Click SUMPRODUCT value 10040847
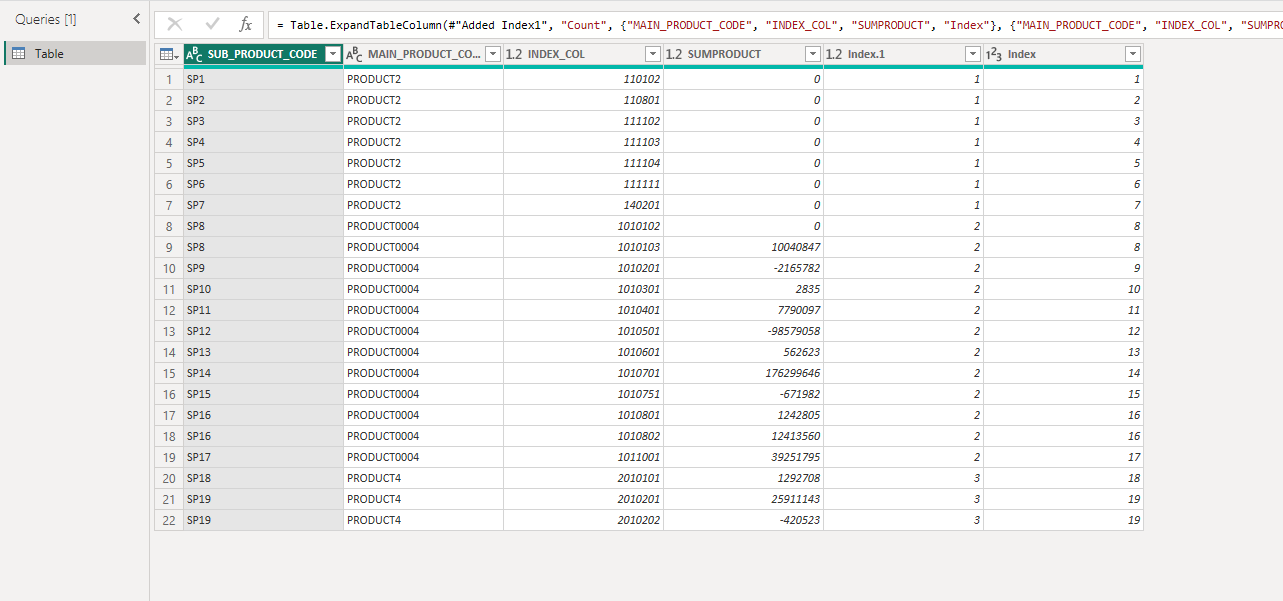This screenshot has height=601, width=1283. tap(743, 247)
